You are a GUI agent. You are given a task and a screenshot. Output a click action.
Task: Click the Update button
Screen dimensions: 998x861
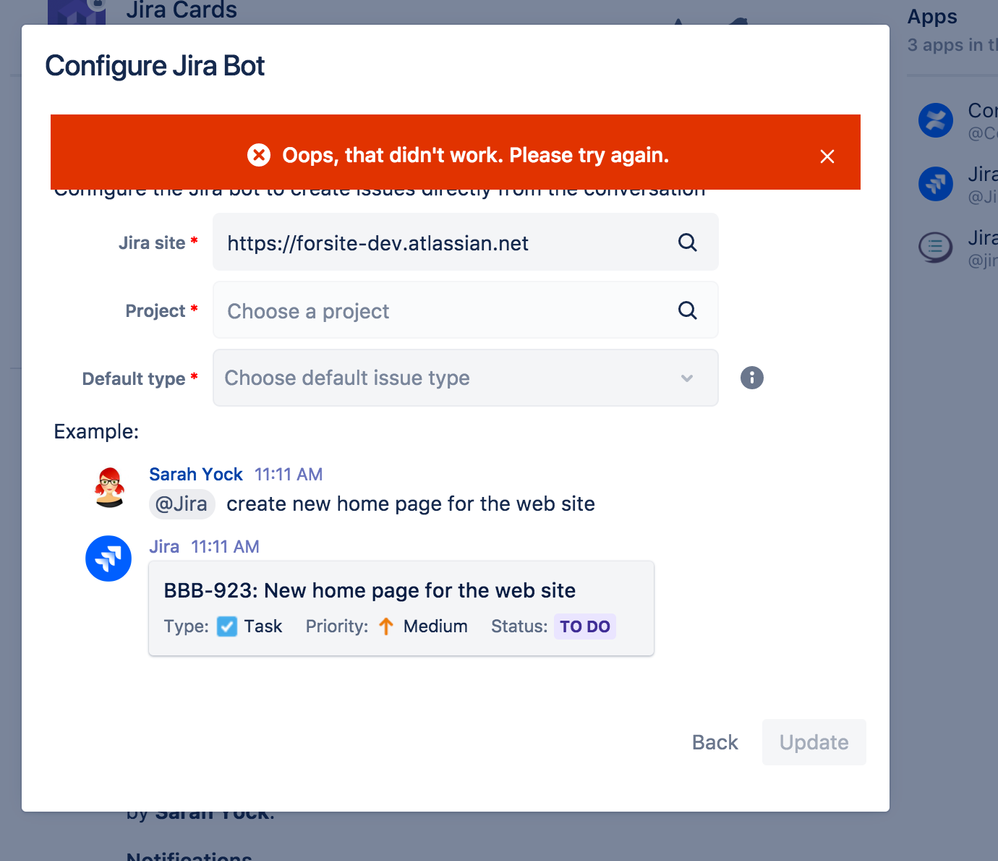[x=813, y=742]
